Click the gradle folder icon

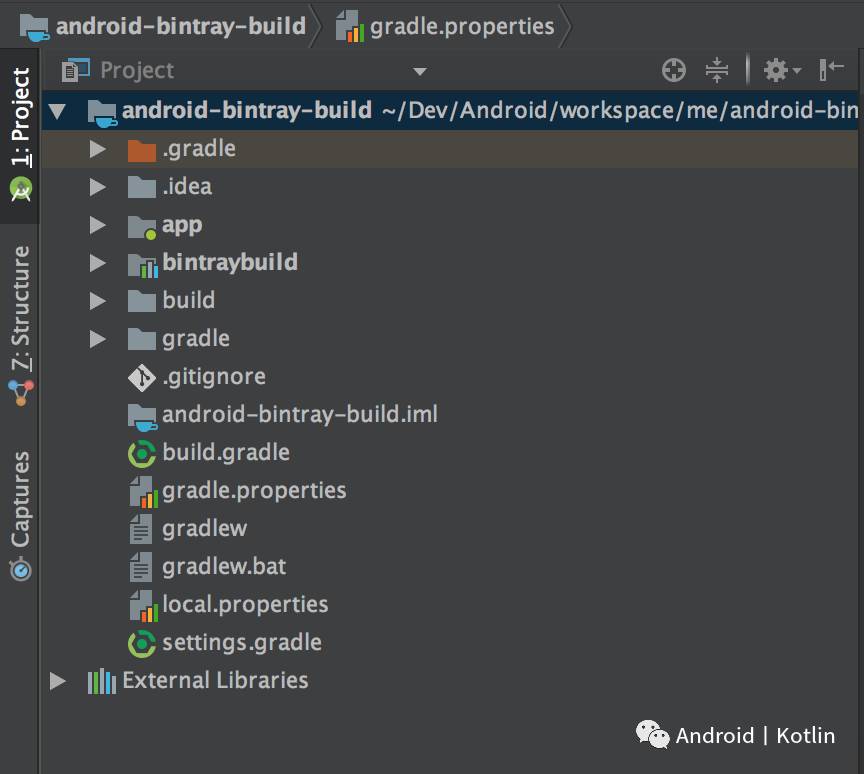pos(142,339)
